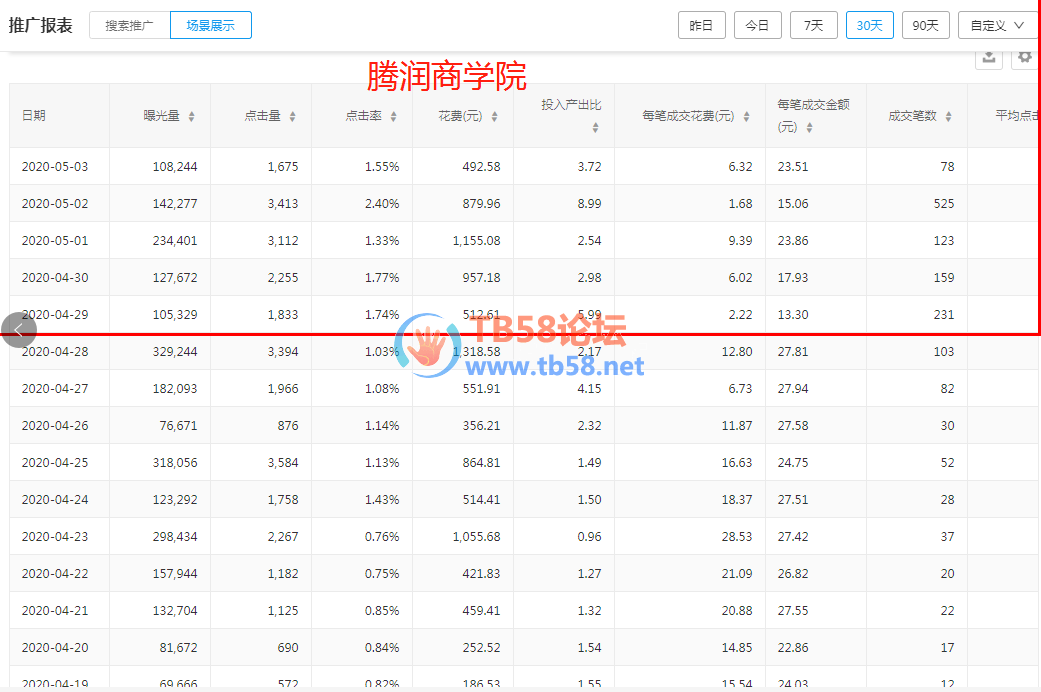Click spend value 1,055.68
Viewport: 1041px width, 692px height.
(477, 537)
